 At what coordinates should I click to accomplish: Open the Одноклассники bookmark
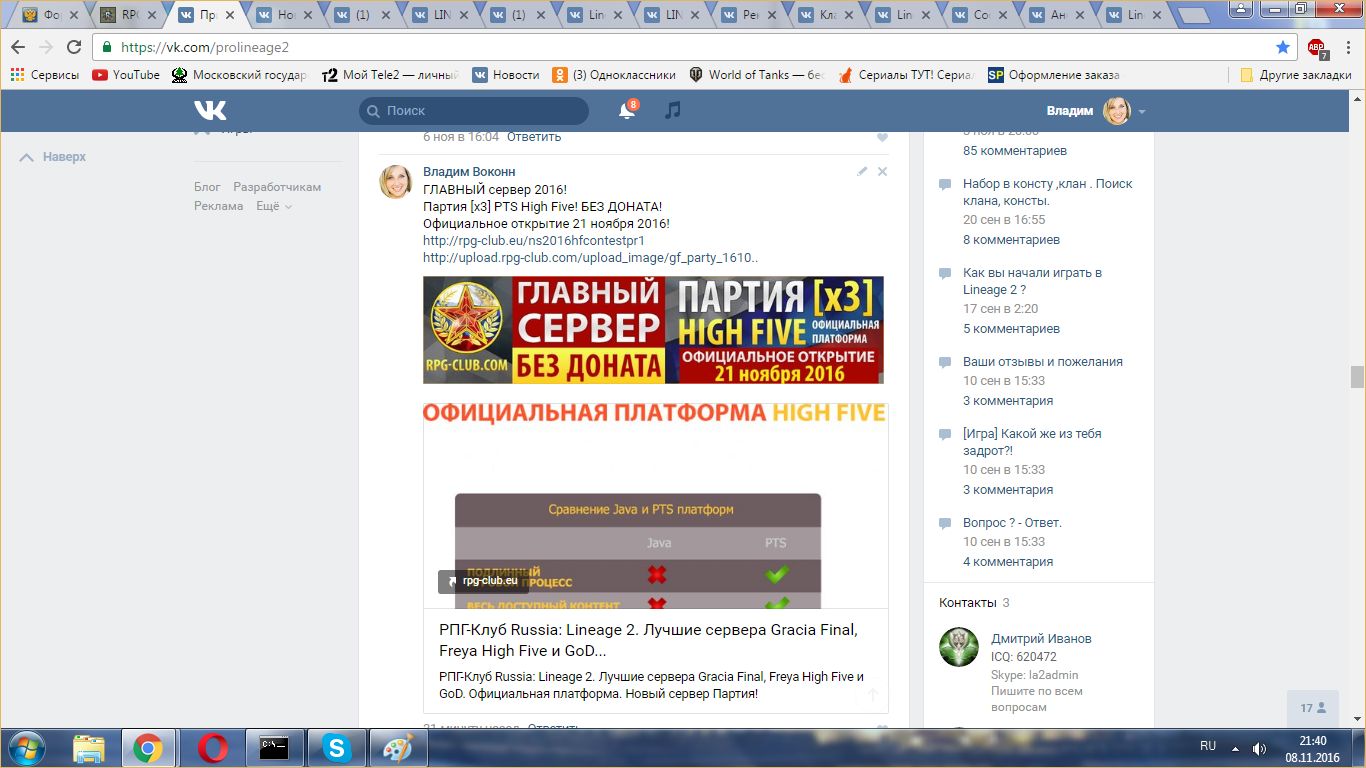click(x=614, y=75)
